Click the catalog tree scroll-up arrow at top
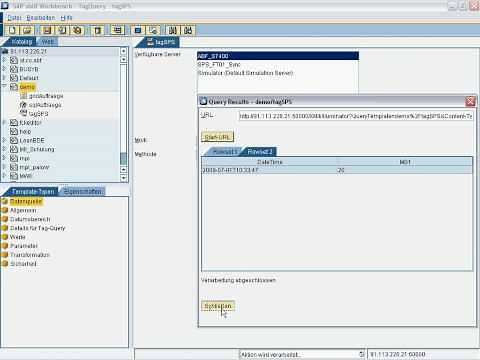480x360 pixels. point(123,51)
